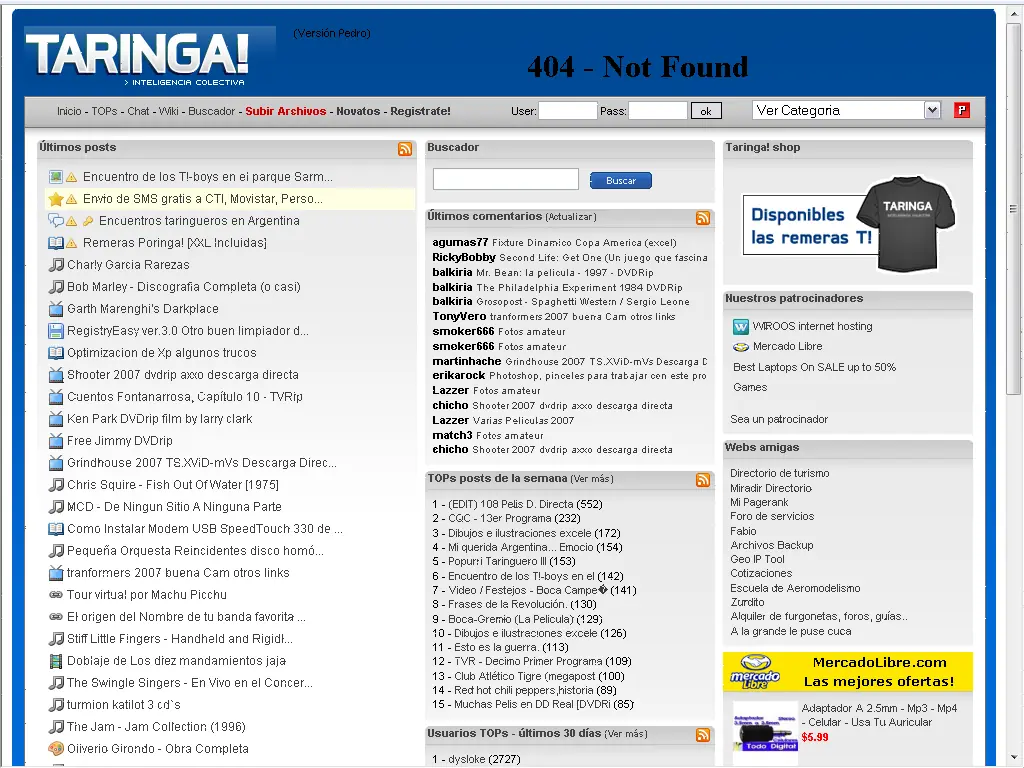1024x768 pixels.
Task: Open the Últimos posts RSS feed icon
Action: click(x=405, y=149)
